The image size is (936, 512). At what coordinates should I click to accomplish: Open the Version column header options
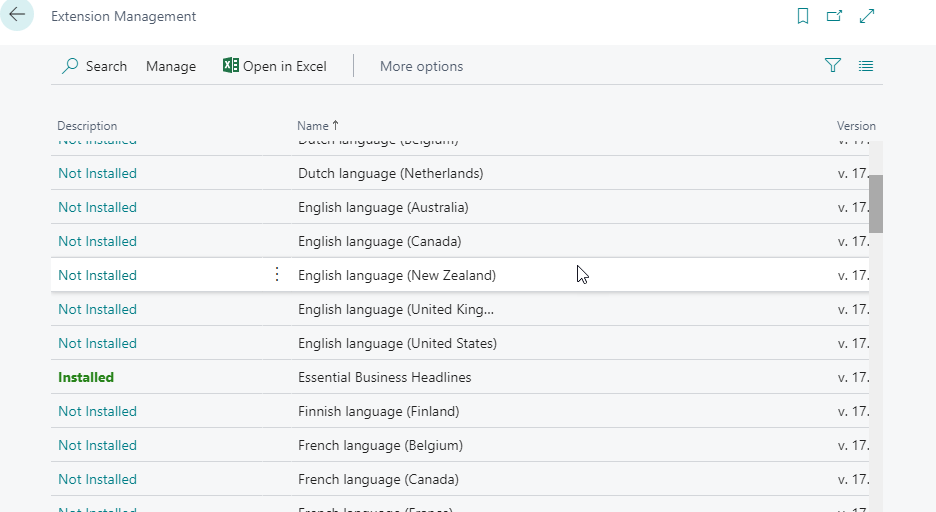point(855,126)
